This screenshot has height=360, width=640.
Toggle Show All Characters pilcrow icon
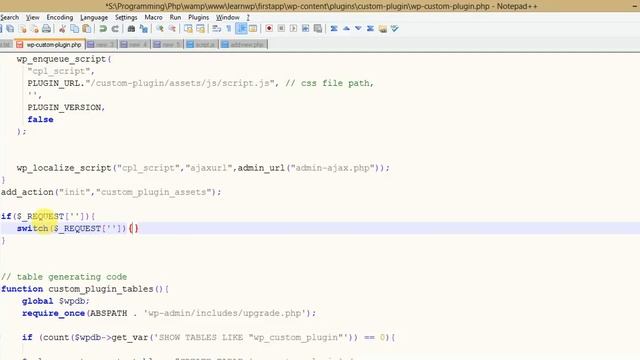[x=229, y=29]
